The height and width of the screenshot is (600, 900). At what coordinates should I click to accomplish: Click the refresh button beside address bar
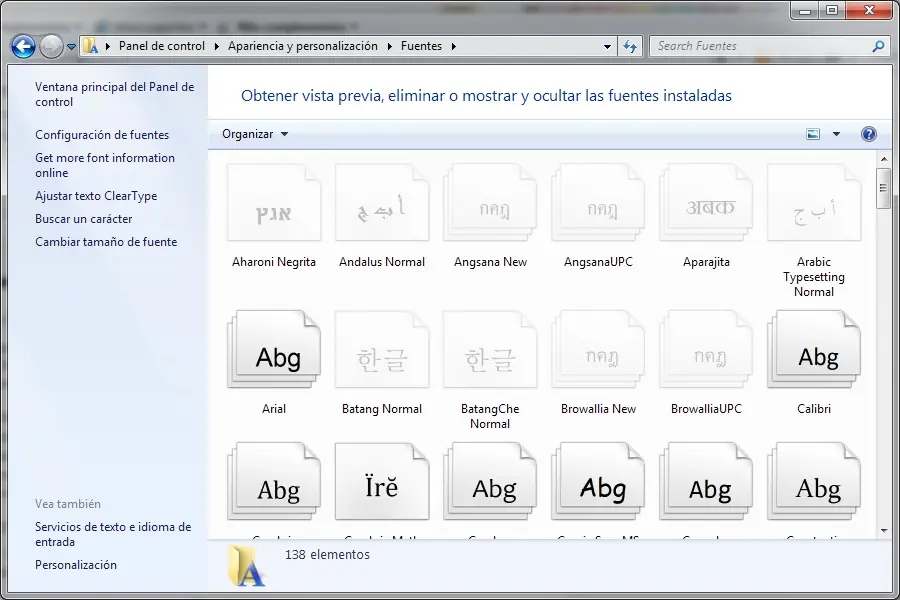pyautogui.click(x=630, y=46)
